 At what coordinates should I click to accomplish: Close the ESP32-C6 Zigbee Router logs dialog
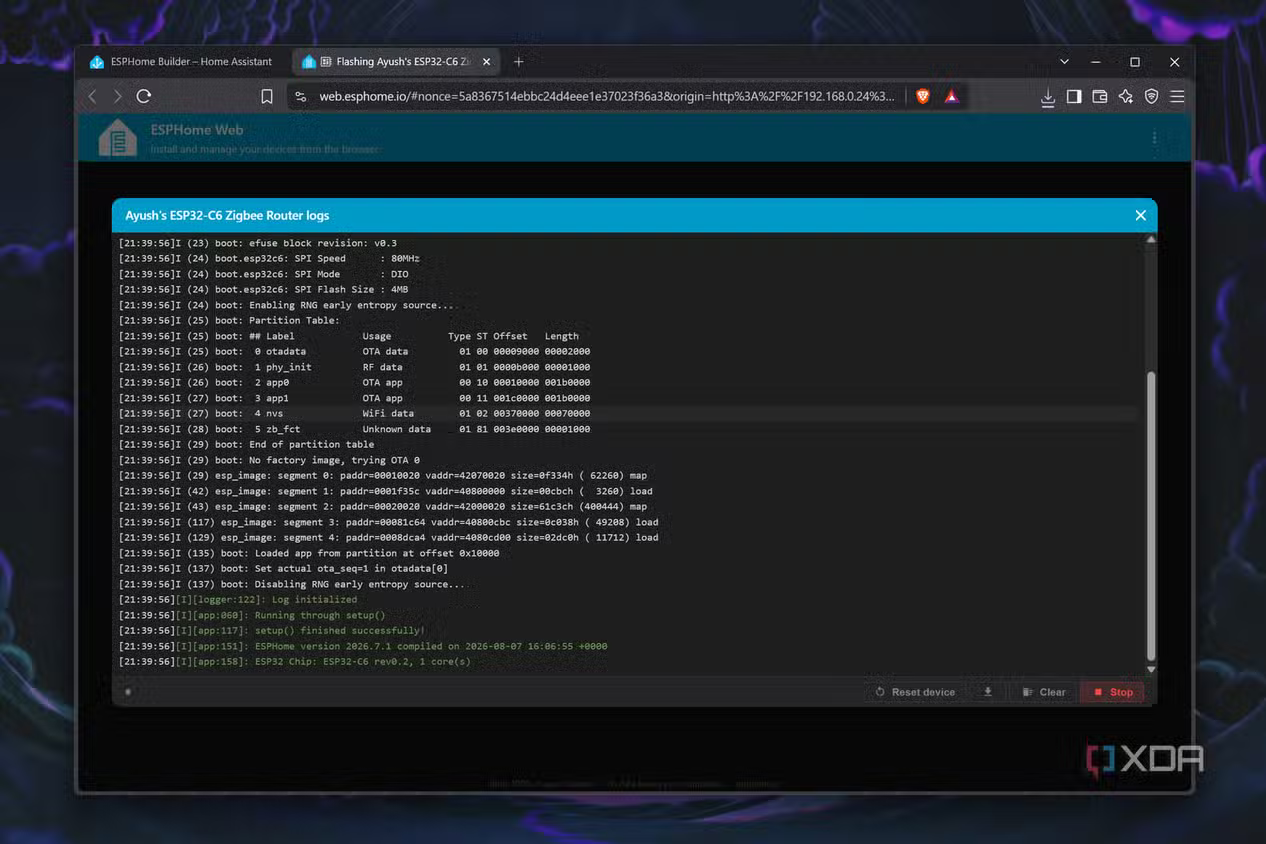1140,215
